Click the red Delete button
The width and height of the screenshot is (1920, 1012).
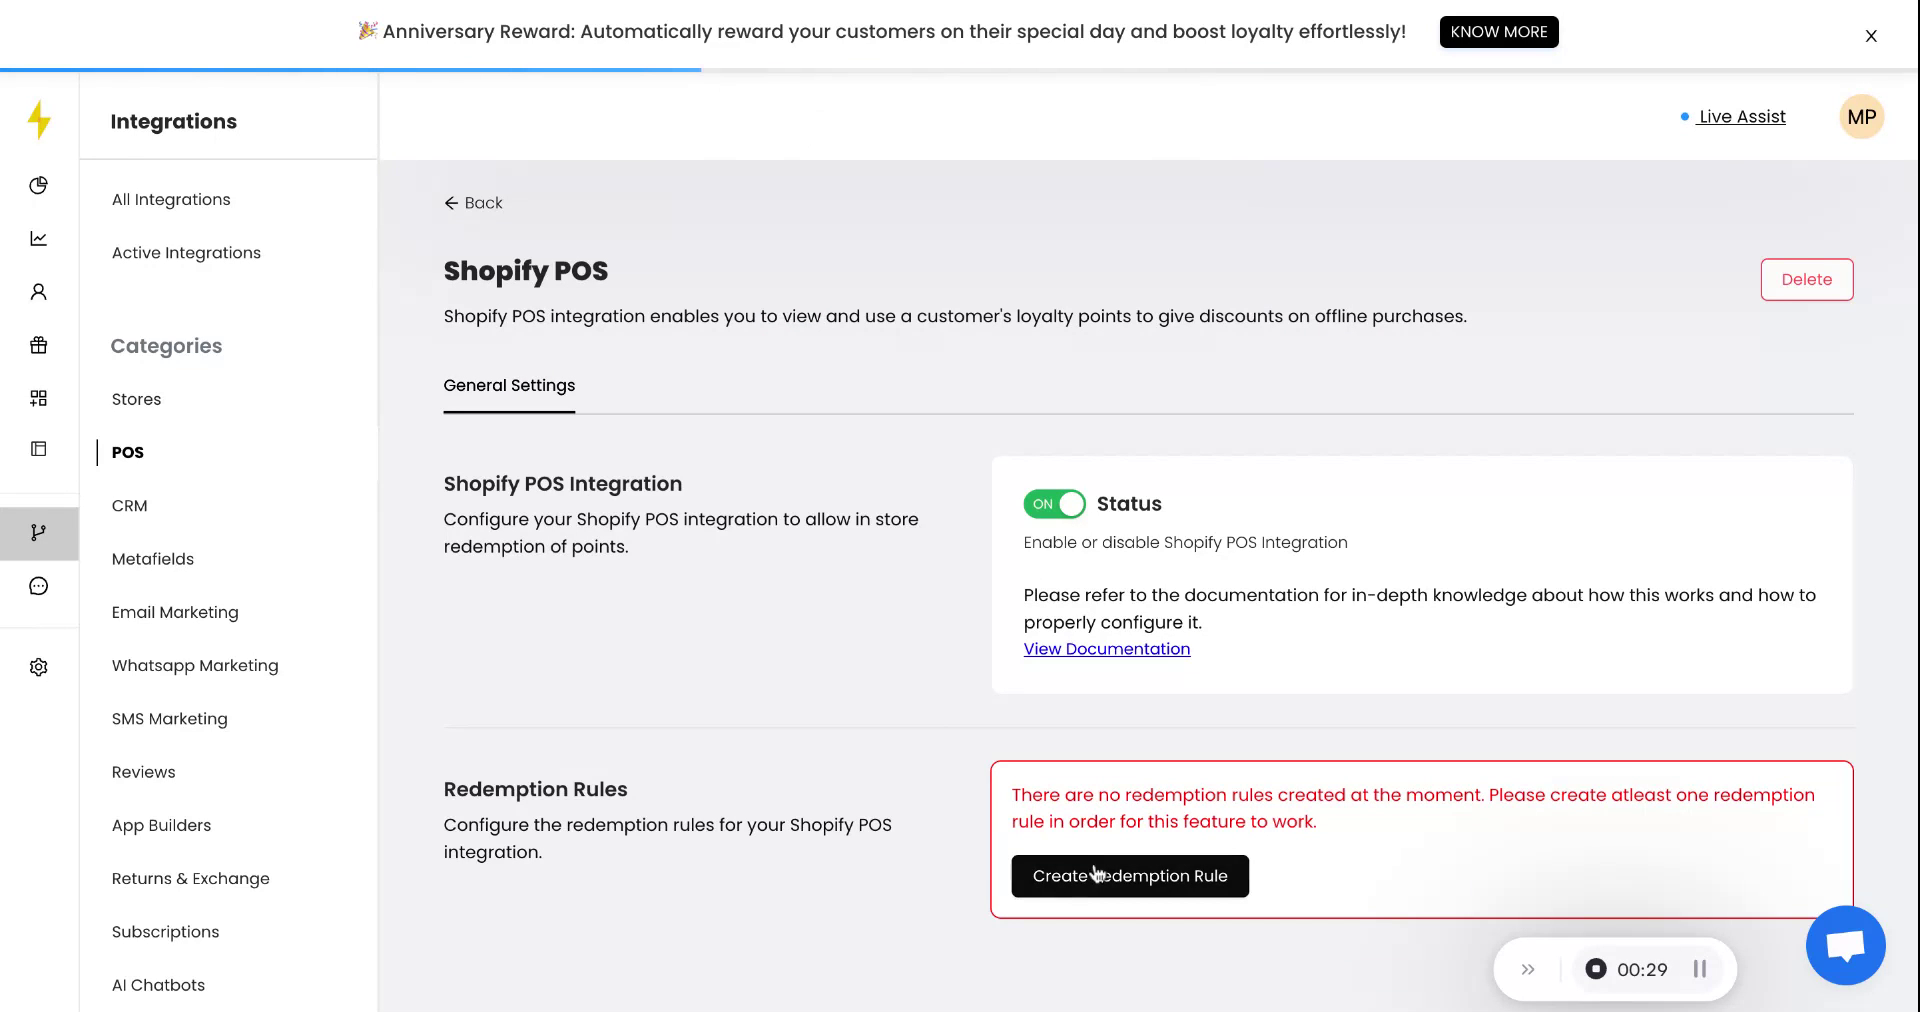click(x=1806, y=280)
